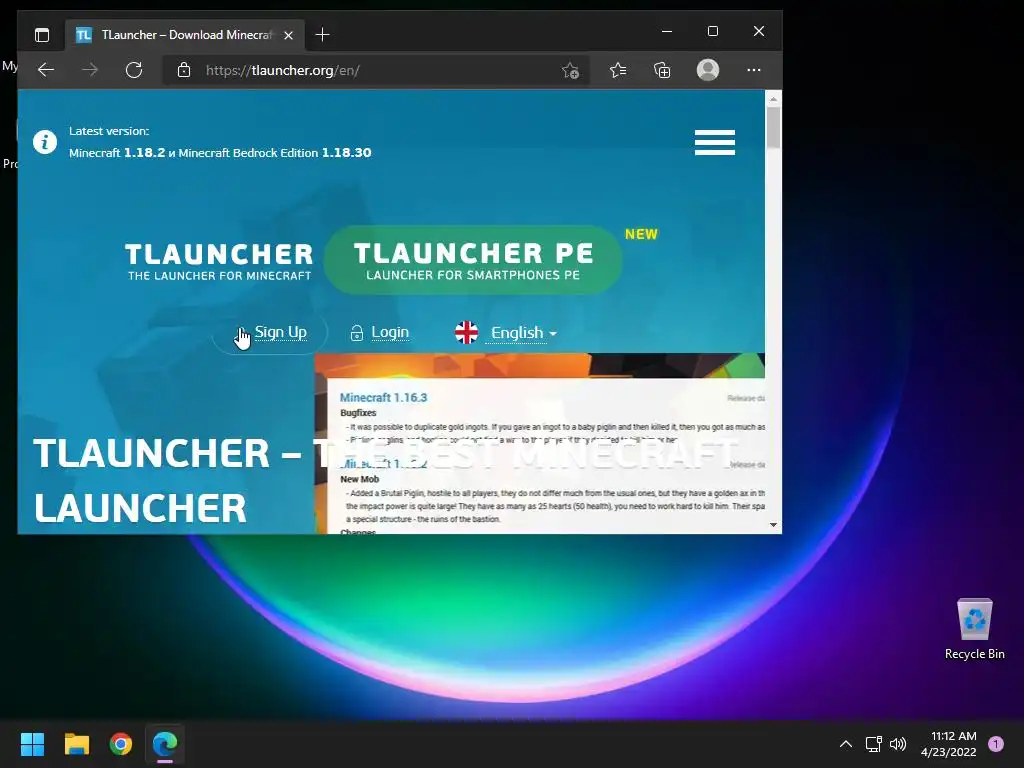1024x768 pixels.
Task: Open the Windows Start menu
Action: tap(32, 744)
